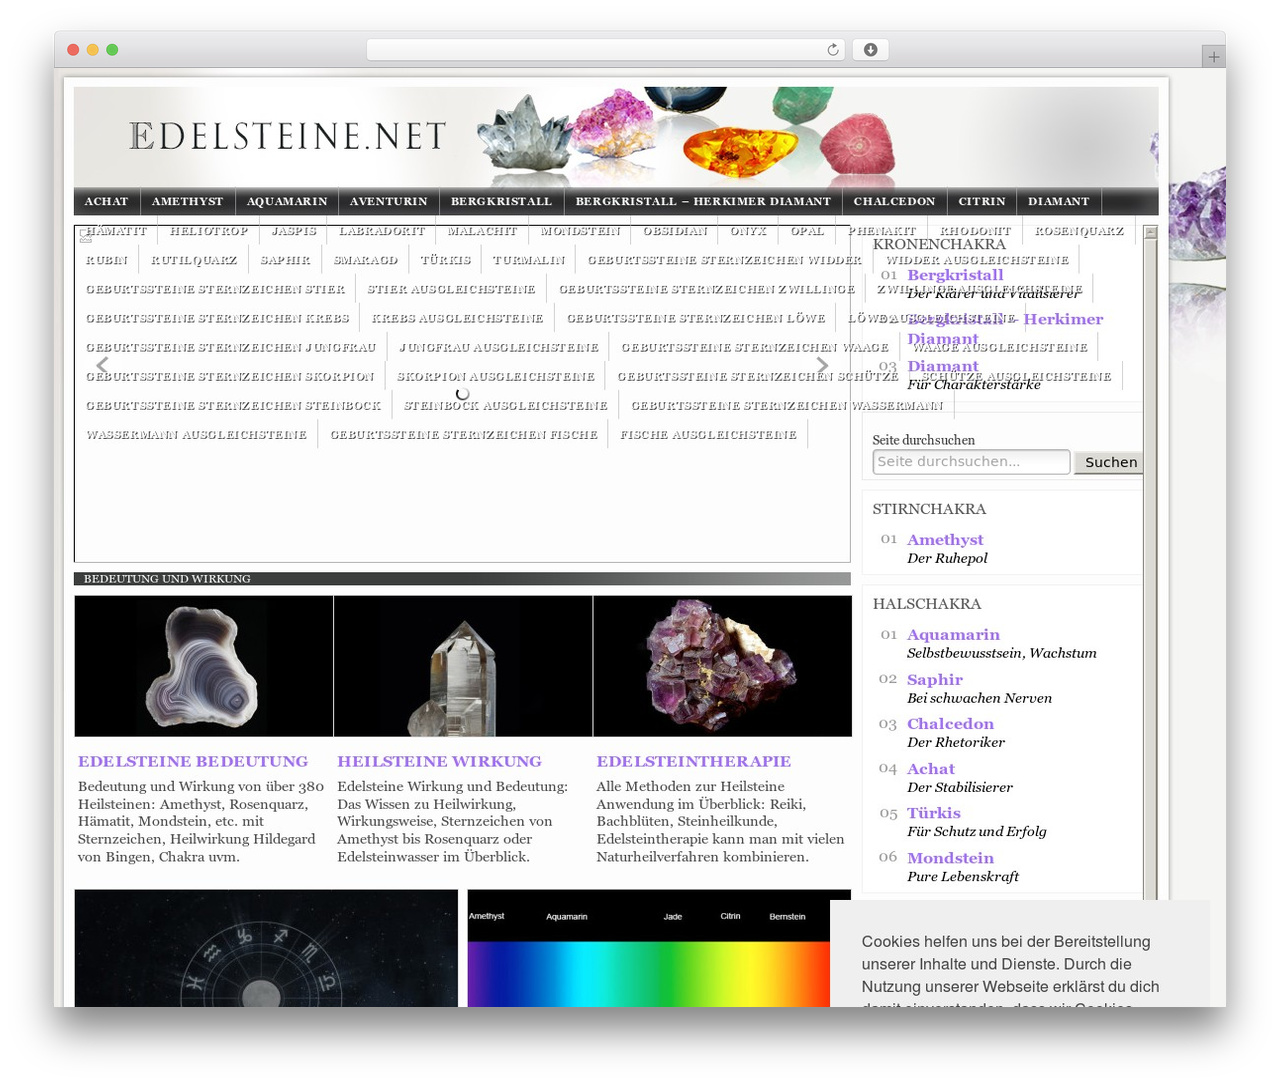Open the Aventurin menu item
This screenshot has width=1280, height=1084.
[x=389, y=201]
